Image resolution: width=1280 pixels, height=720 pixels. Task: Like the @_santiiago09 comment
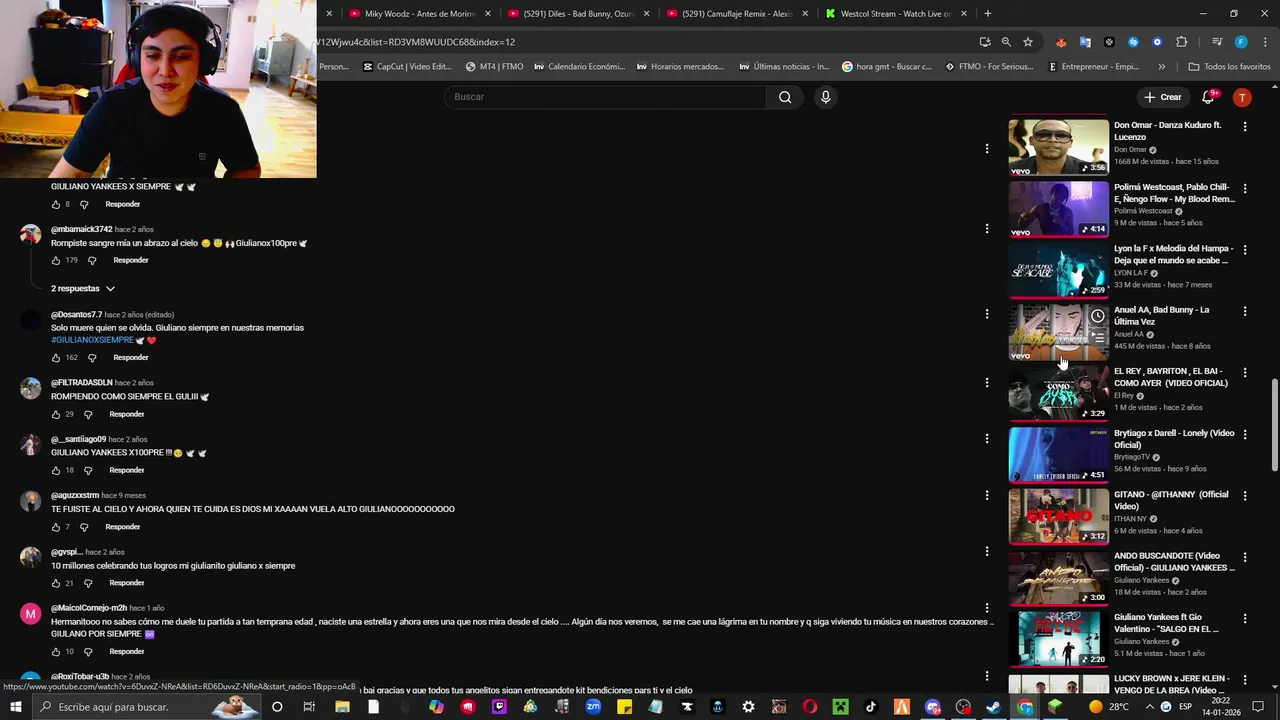pos(56,470)
